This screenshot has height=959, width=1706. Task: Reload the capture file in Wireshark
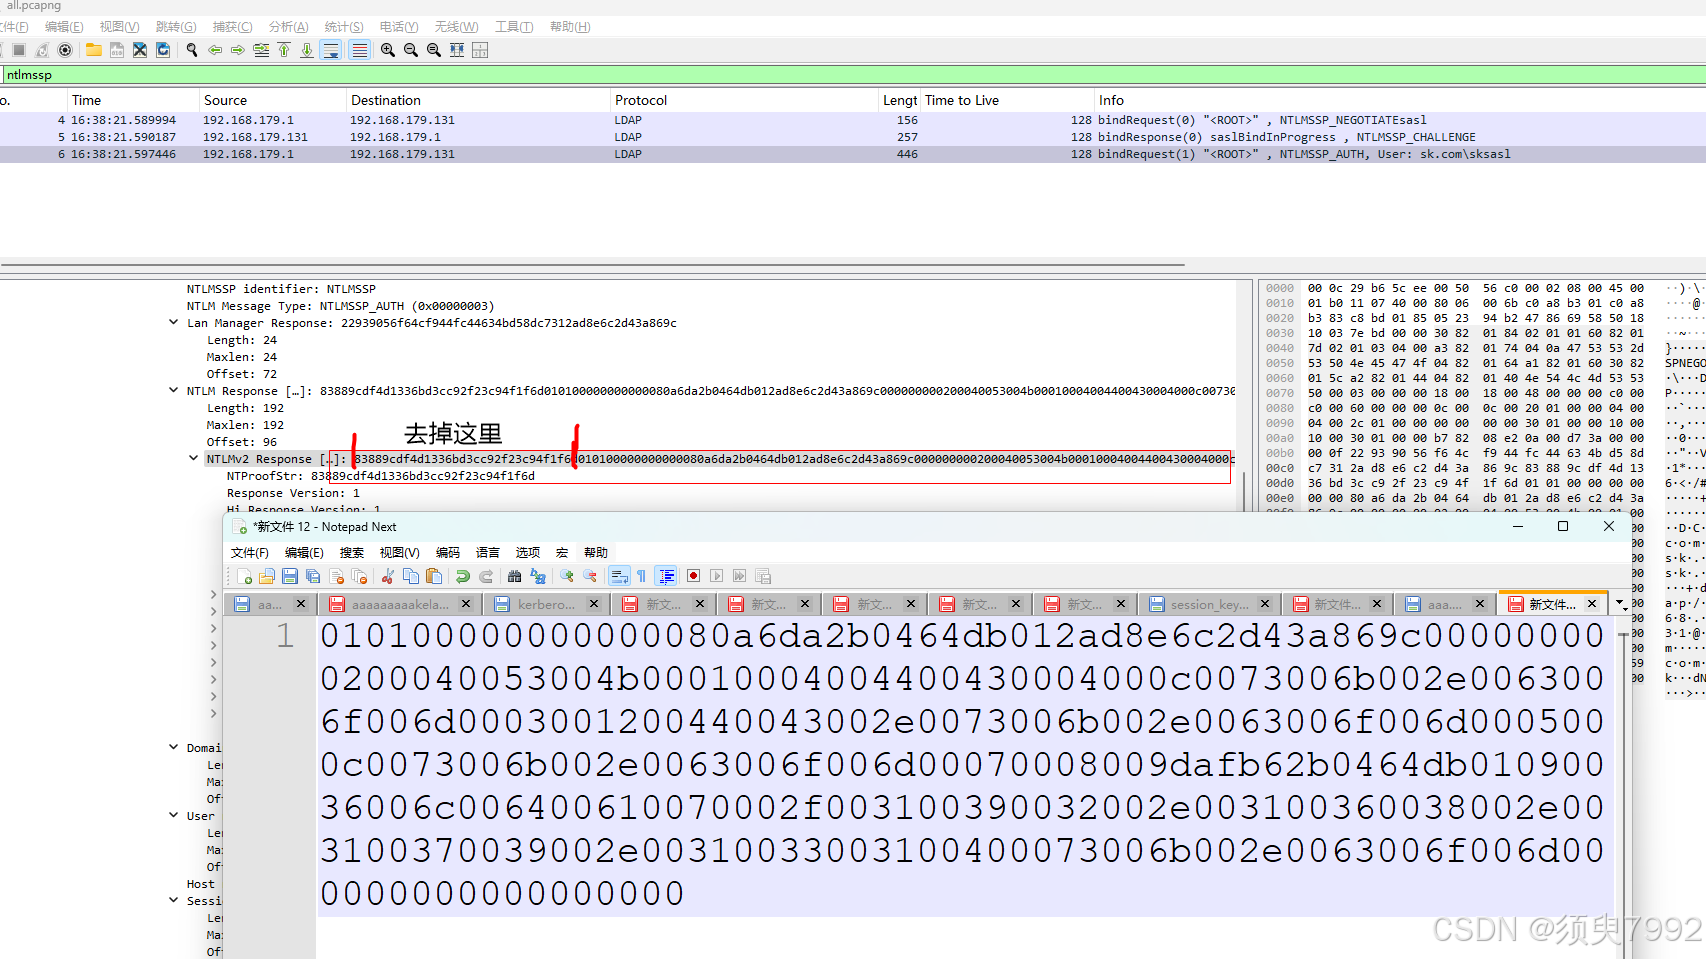(x=163, y=50)
